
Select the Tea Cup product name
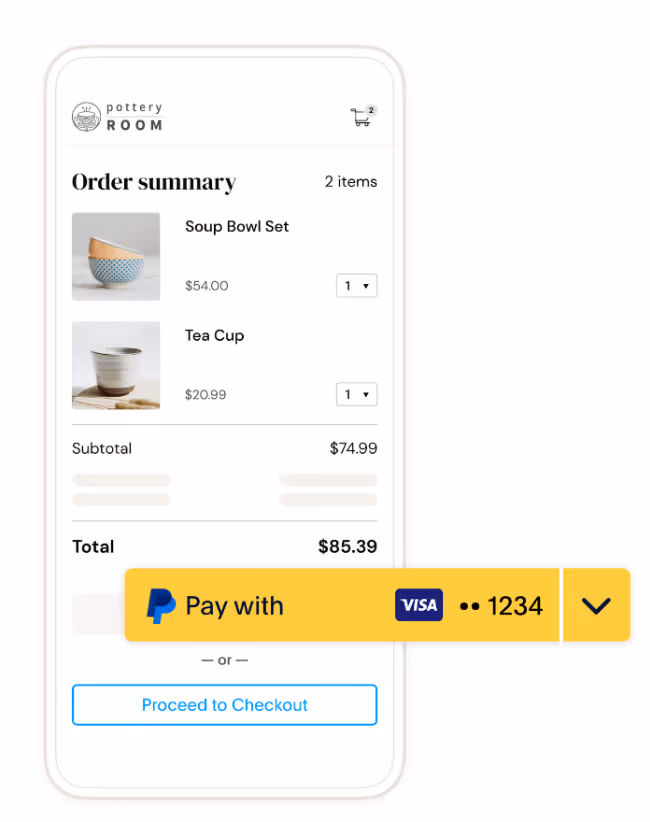coord(214,335)
